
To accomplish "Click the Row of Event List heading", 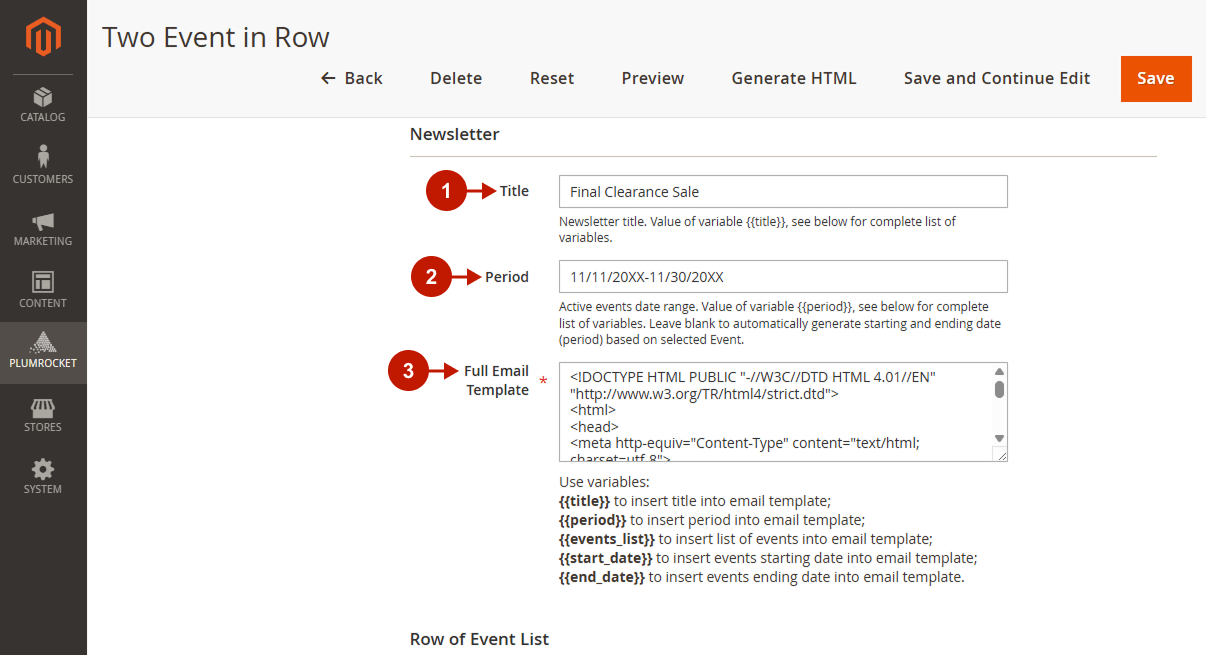I will (480, 639).
